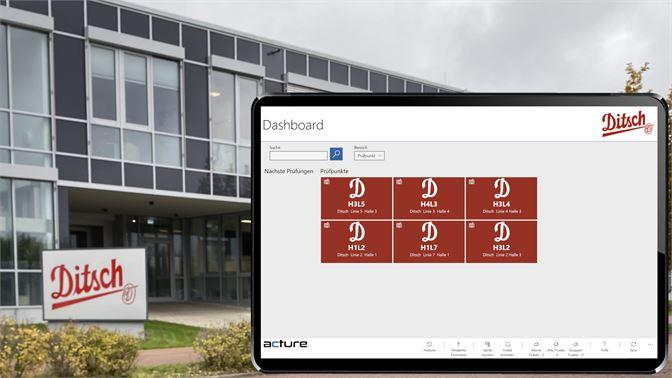Open the H4L3 Prüfpunkt tile
Viewport: 672px width, 378px height.
point(429,198)
